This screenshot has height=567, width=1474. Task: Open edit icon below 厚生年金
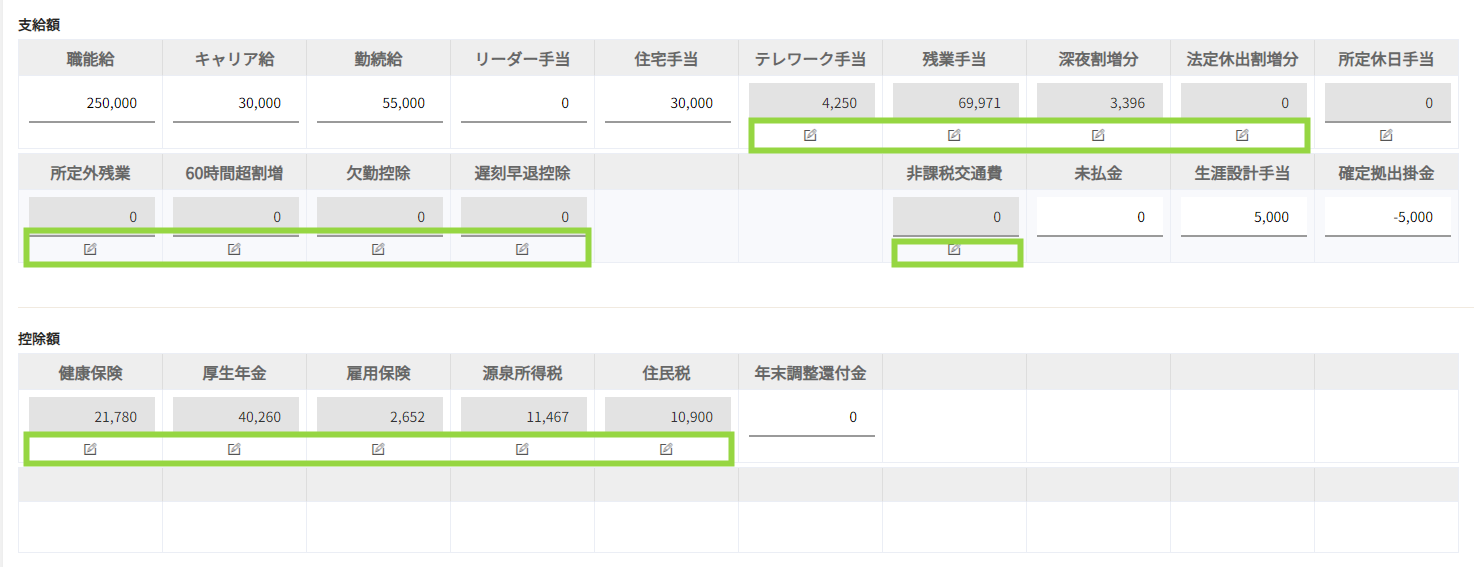234,449
